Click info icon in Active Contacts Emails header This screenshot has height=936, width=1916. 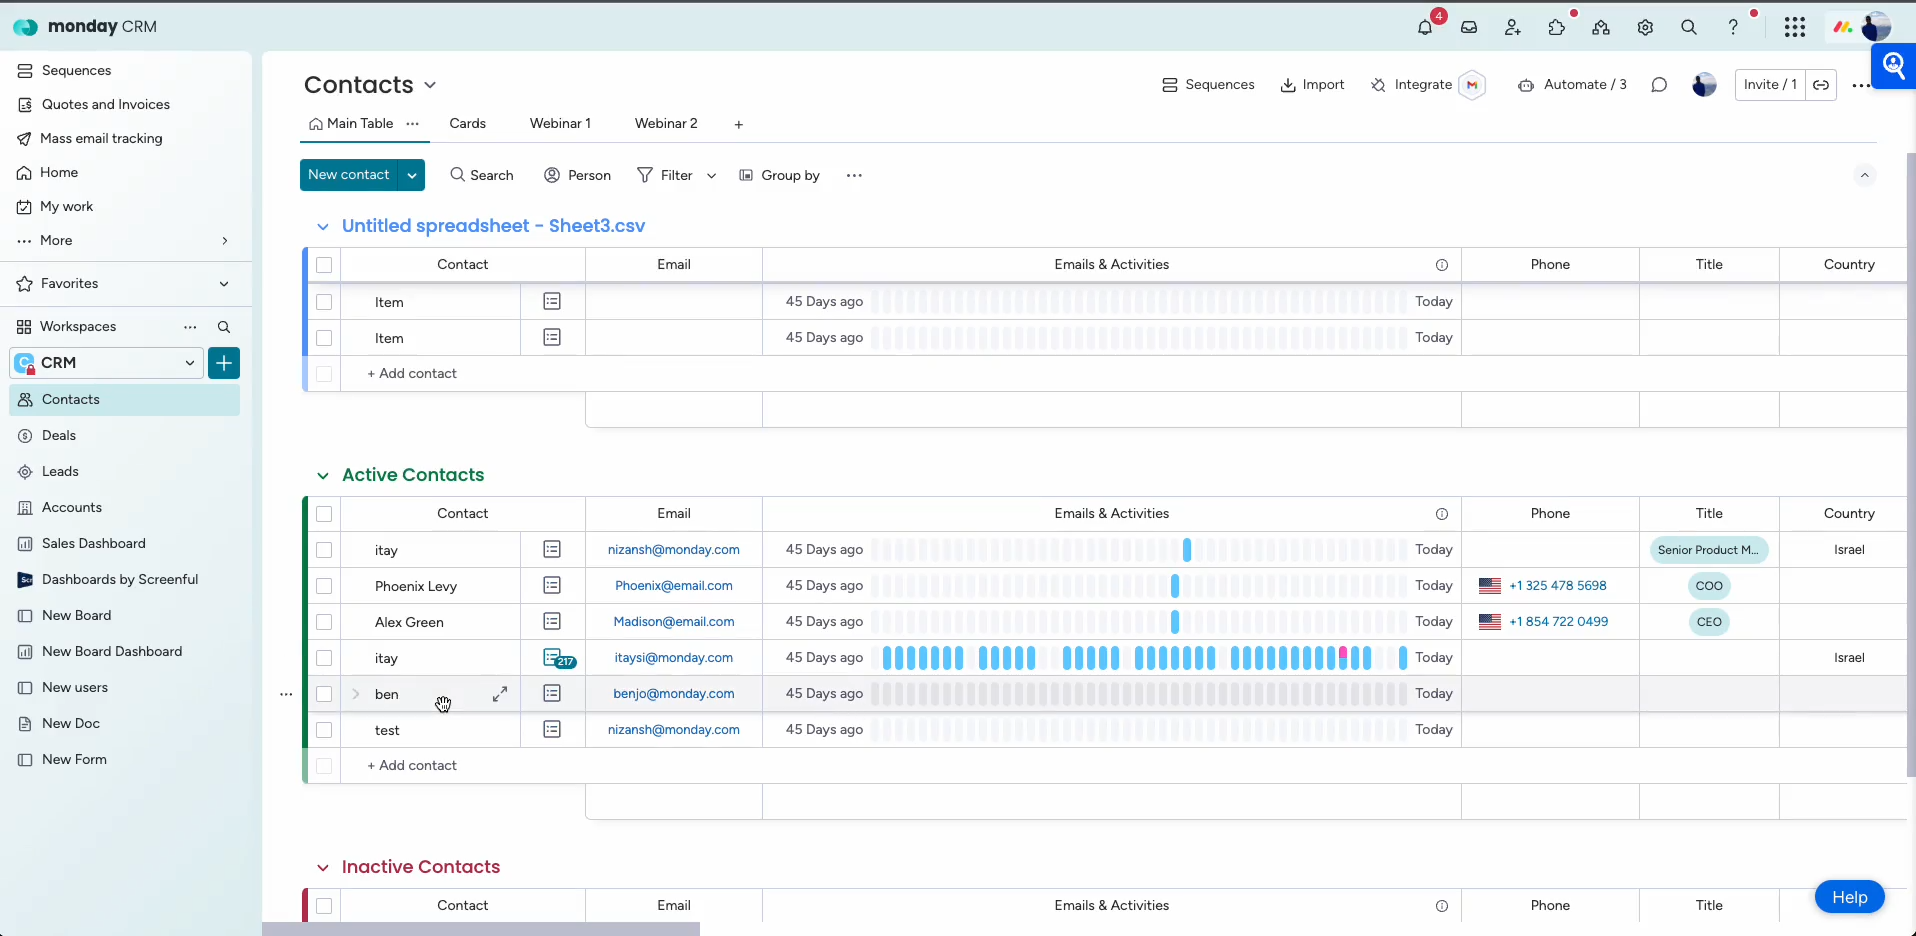point(1442,514)
